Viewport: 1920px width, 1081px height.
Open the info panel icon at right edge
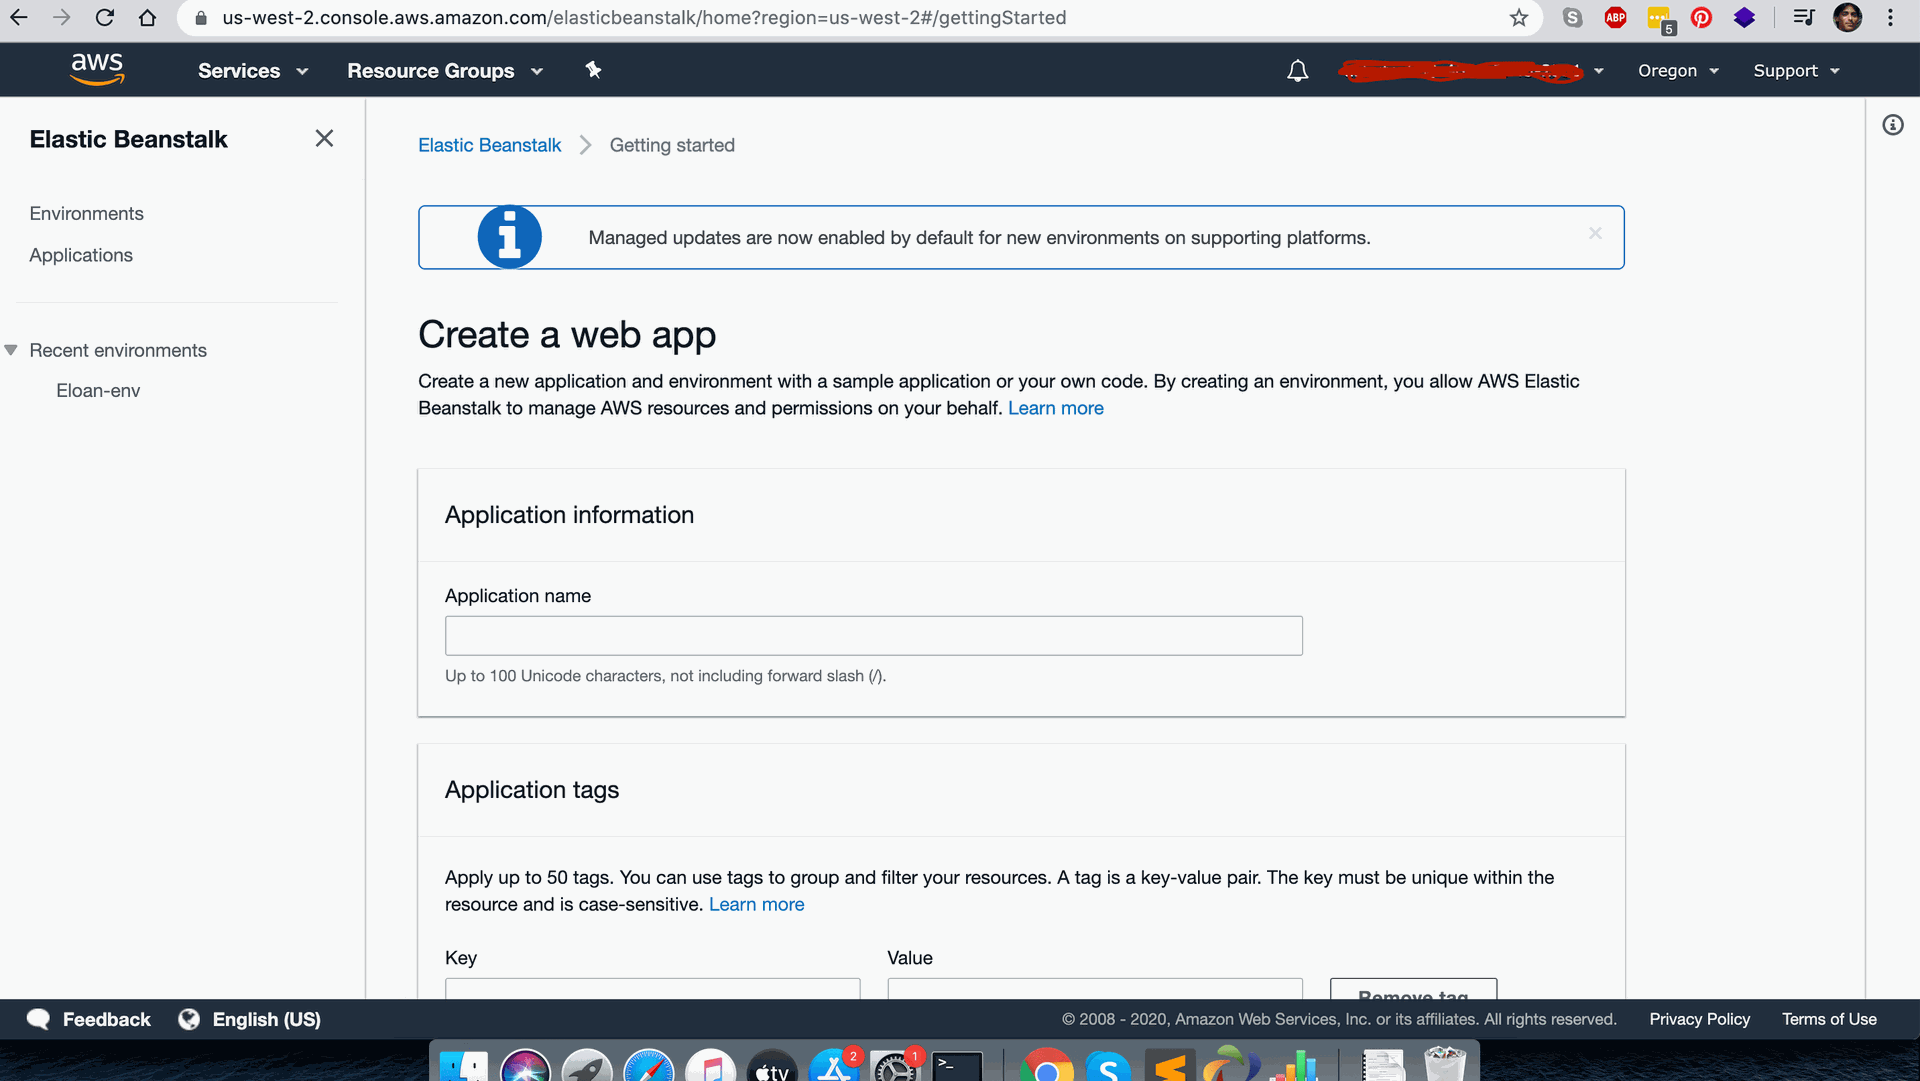point(1892,125)
